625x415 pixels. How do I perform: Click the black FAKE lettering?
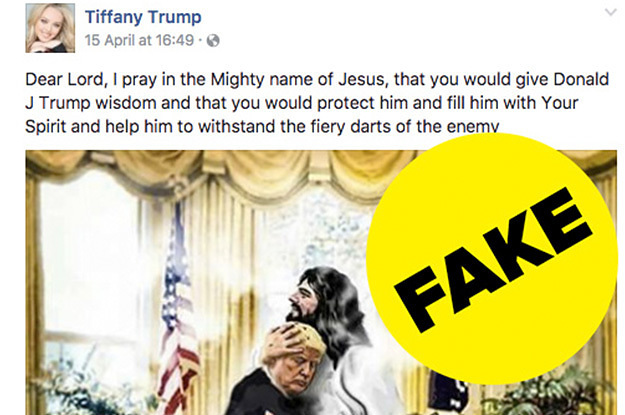point(493,261)
